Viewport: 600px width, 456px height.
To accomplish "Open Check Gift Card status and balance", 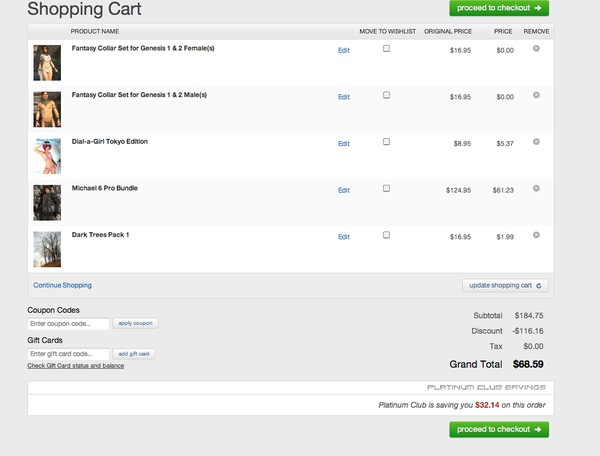I will [76, 366].
